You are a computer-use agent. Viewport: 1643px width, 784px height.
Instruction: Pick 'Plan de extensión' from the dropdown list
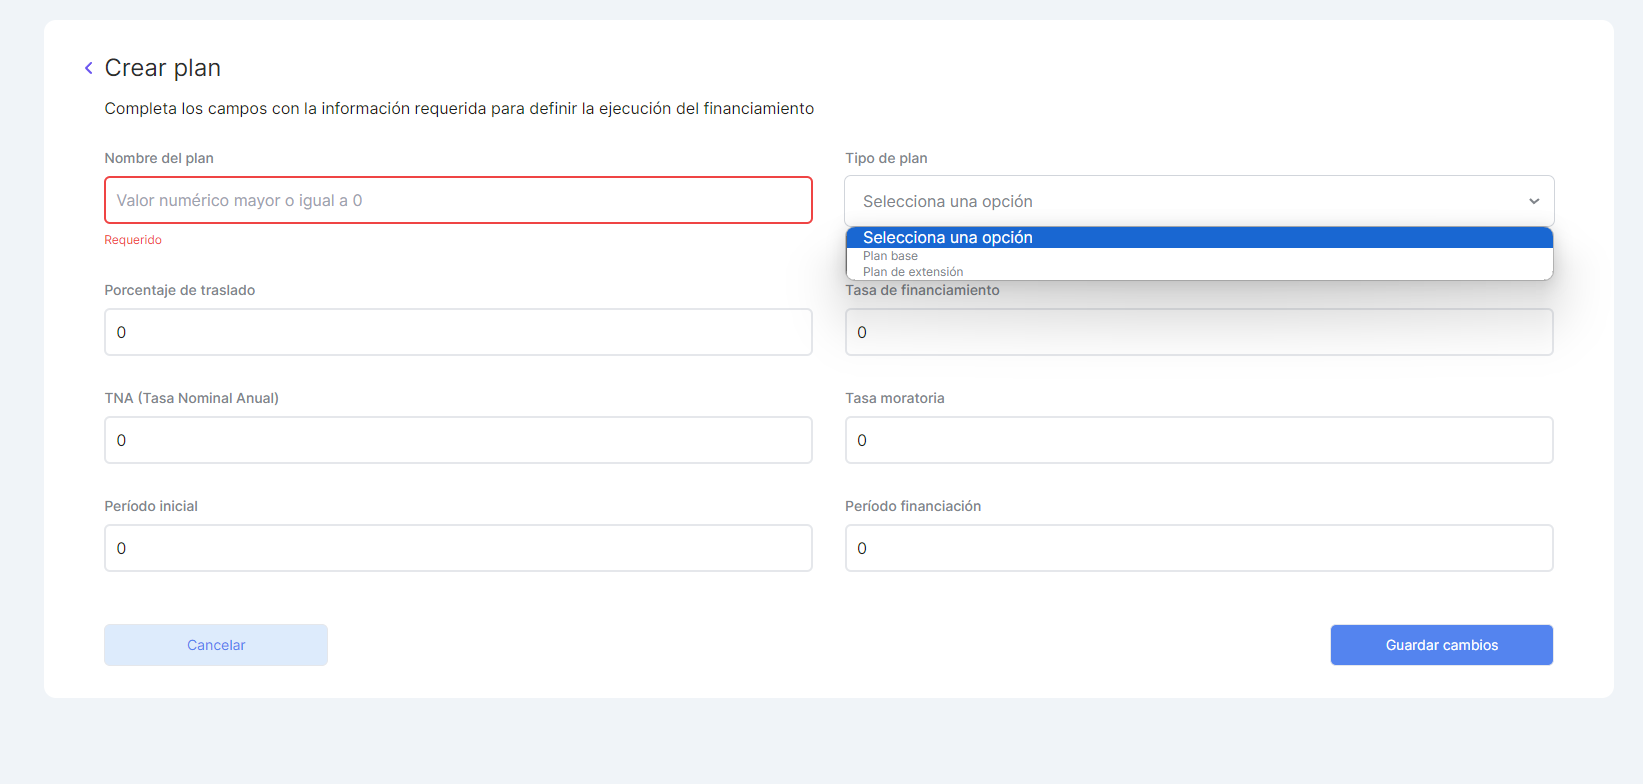913,272
